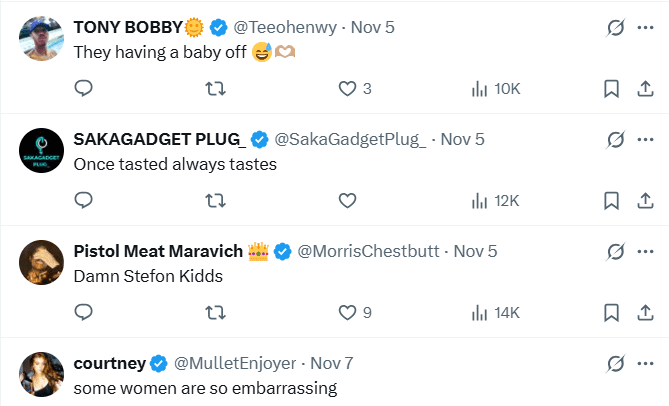Open more menu for SAKAGADGET PLUG_ tweet
669x406 pixels.
[x=645, y=139]
